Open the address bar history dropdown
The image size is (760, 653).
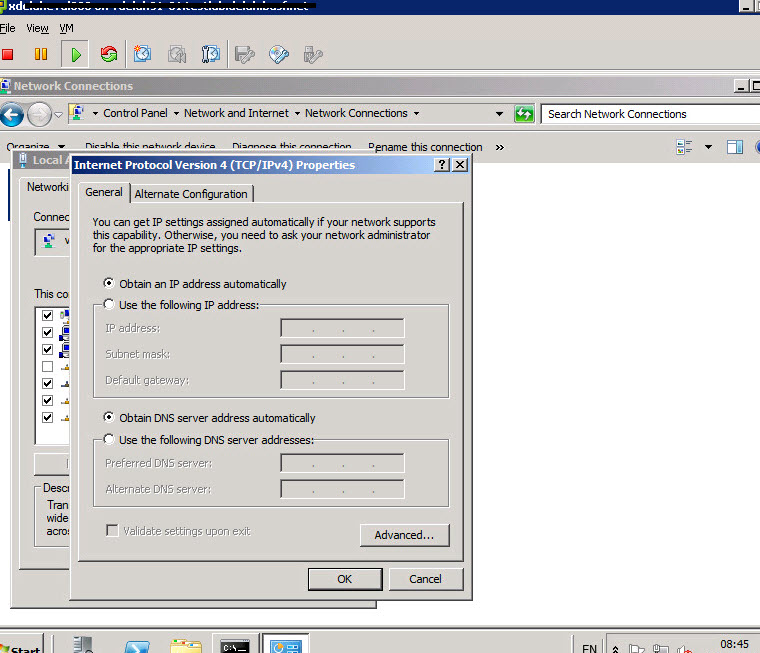[x=499, y=114]
